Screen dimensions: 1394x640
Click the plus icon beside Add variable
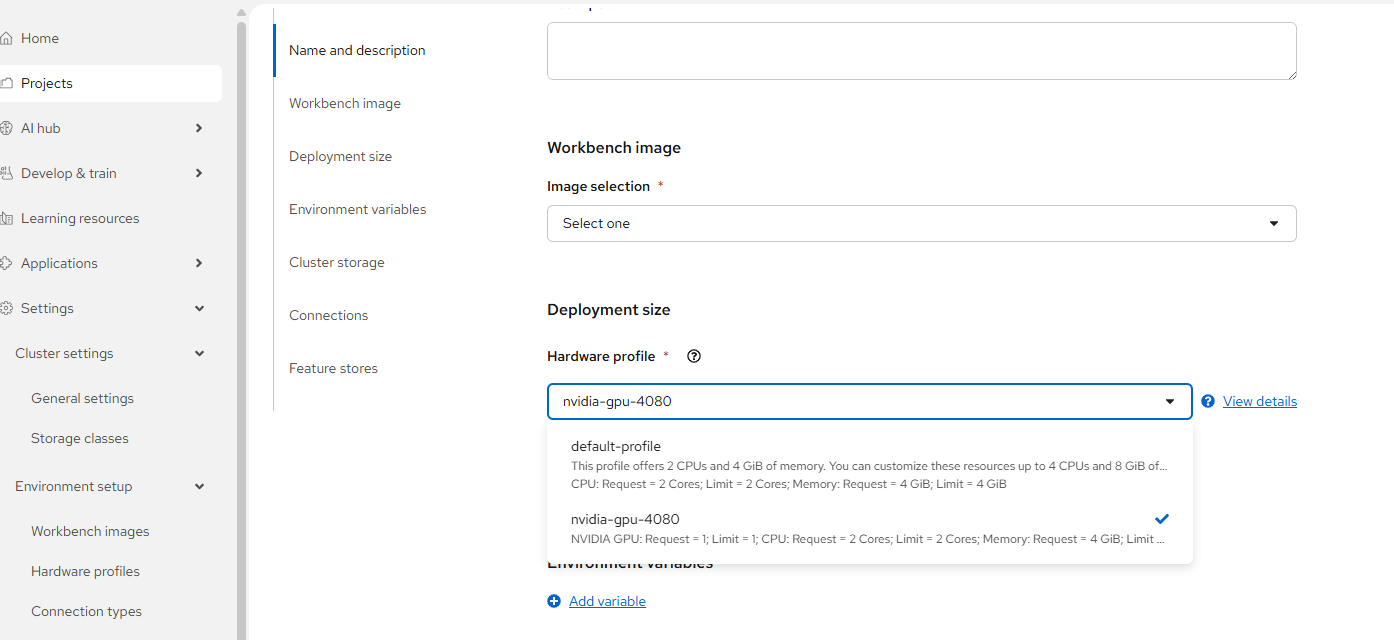tap(554, 601)
